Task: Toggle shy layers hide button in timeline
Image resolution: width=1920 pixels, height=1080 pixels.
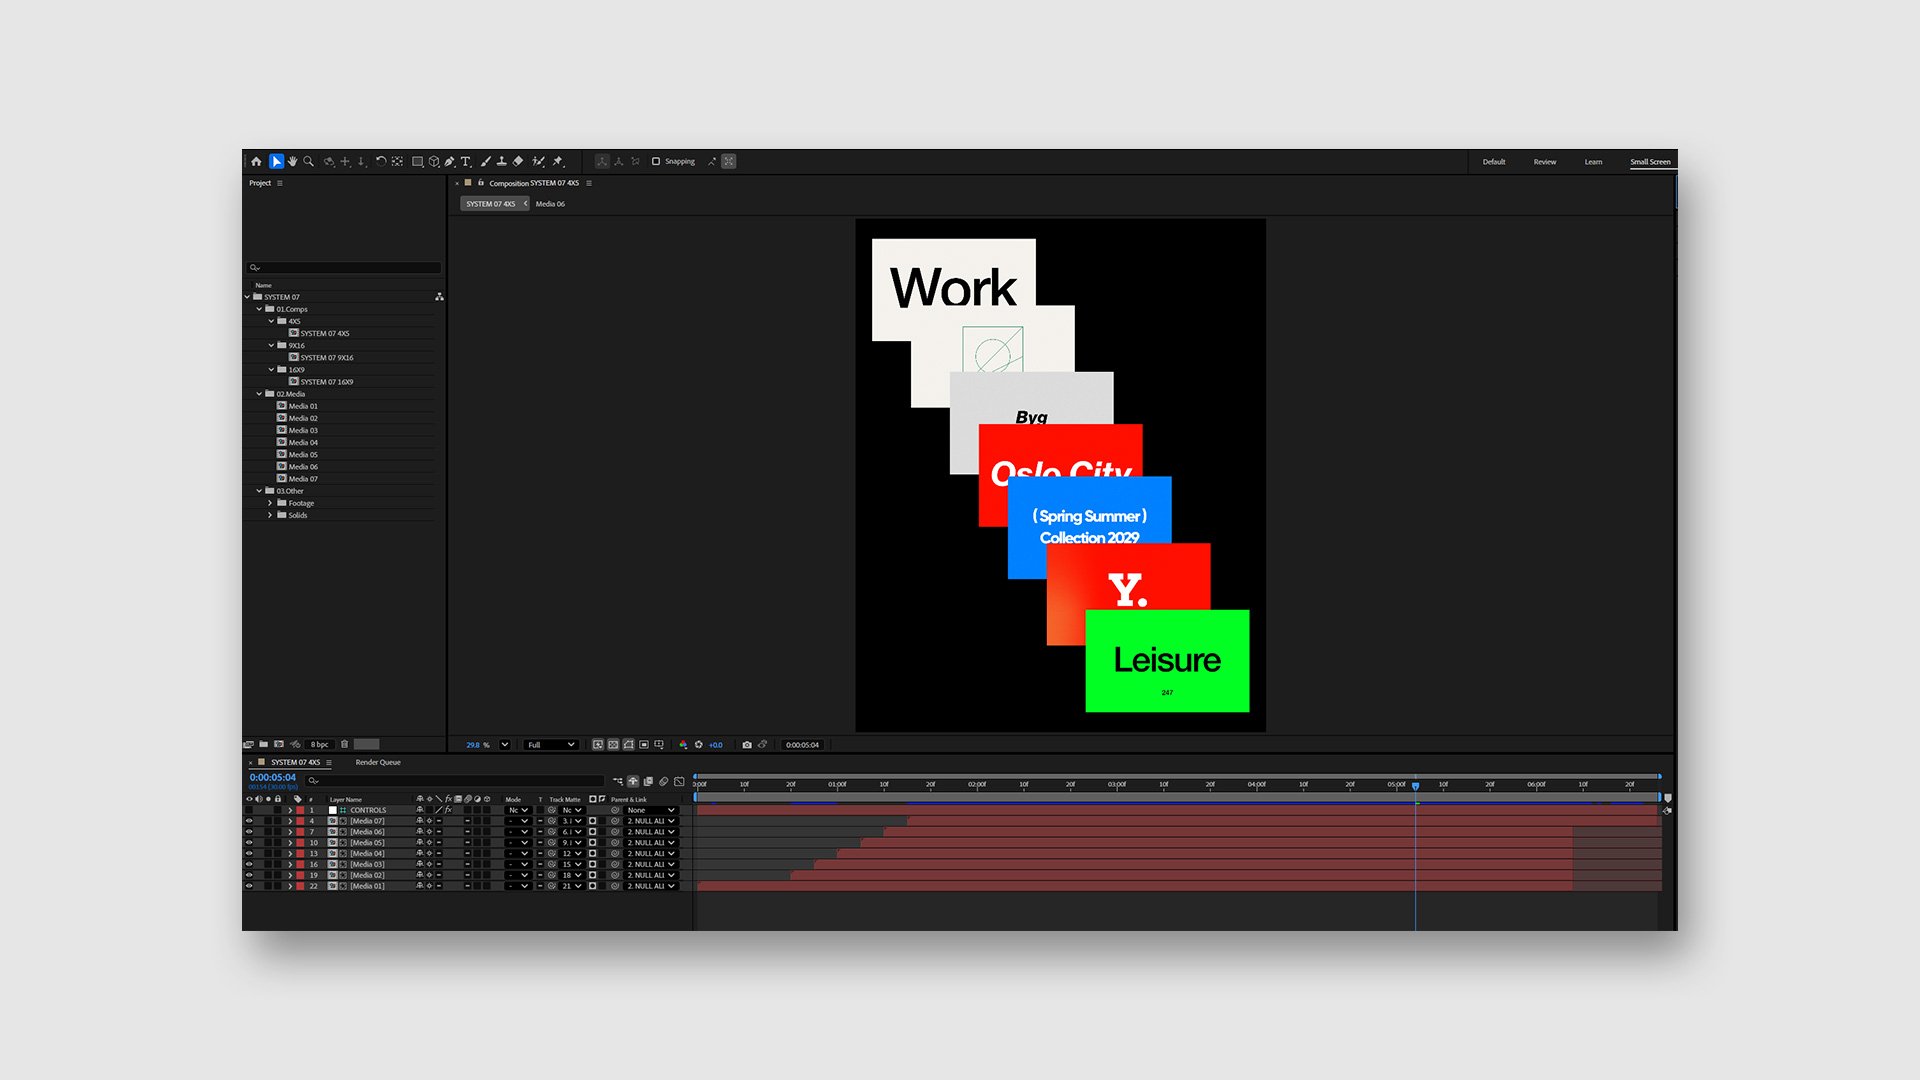Action: point(633,781)
